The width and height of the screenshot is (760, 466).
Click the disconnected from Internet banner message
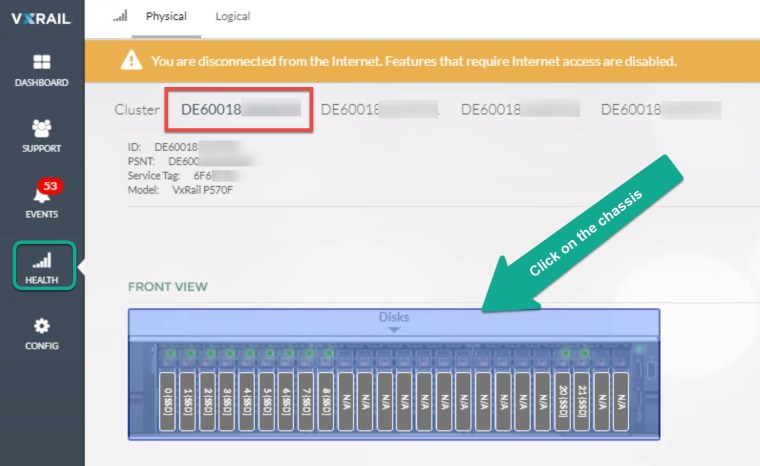[413, 61]
